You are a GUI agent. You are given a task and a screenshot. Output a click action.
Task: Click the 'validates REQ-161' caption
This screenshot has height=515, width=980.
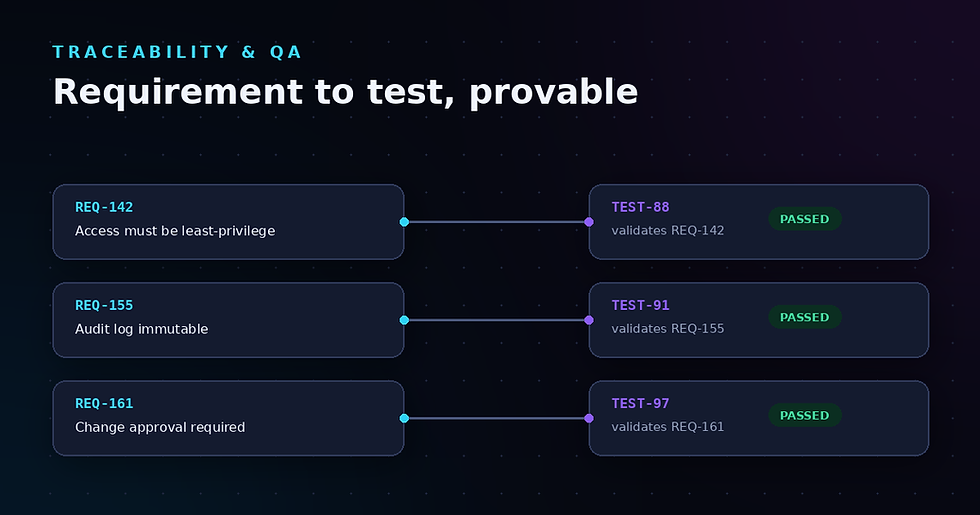click(668, 427)
